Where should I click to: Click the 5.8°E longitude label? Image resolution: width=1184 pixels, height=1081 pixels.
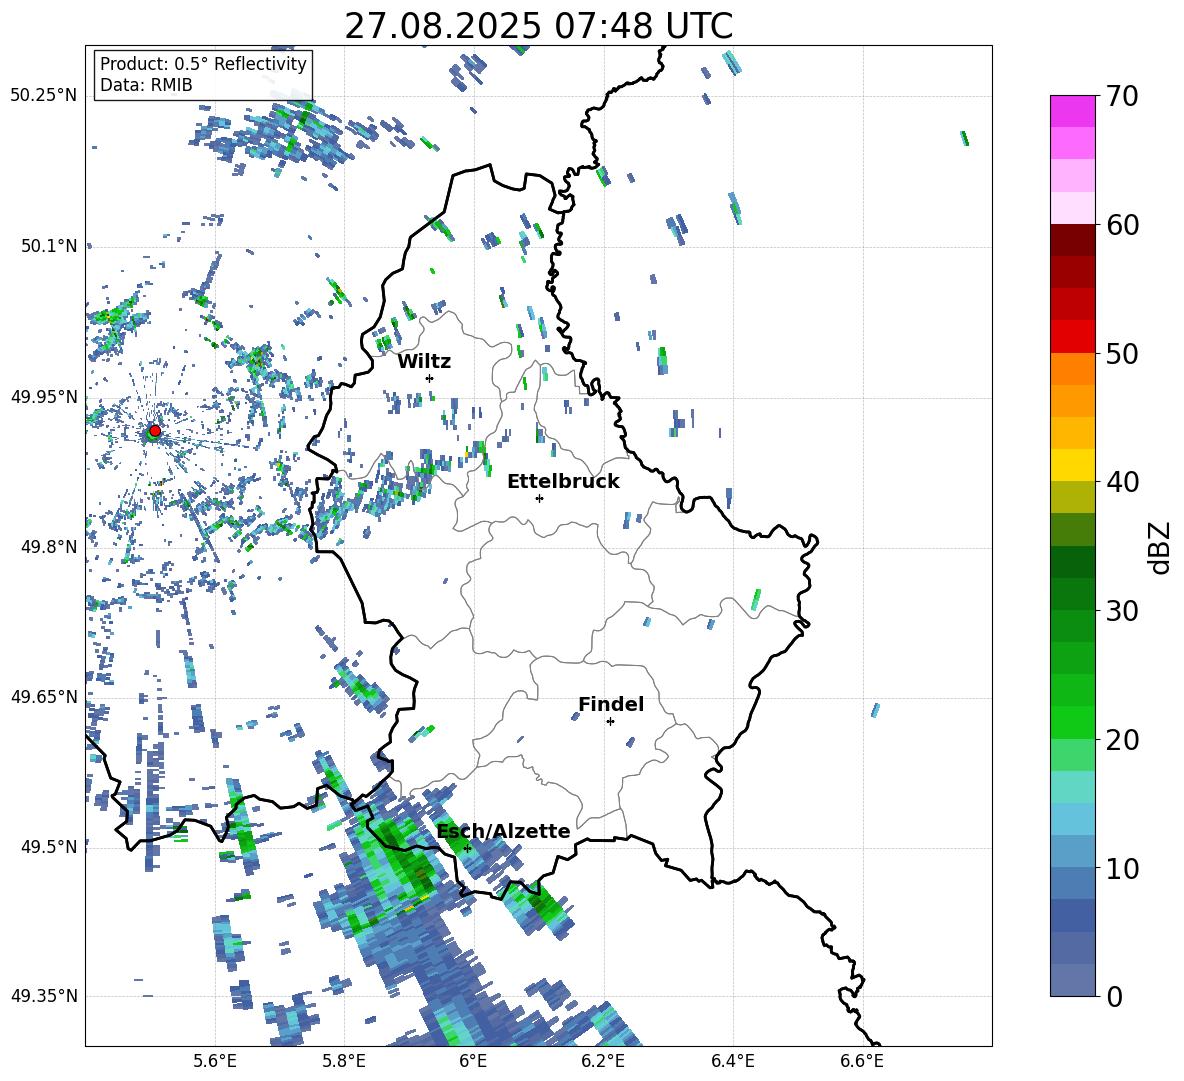coord(344,1061)
